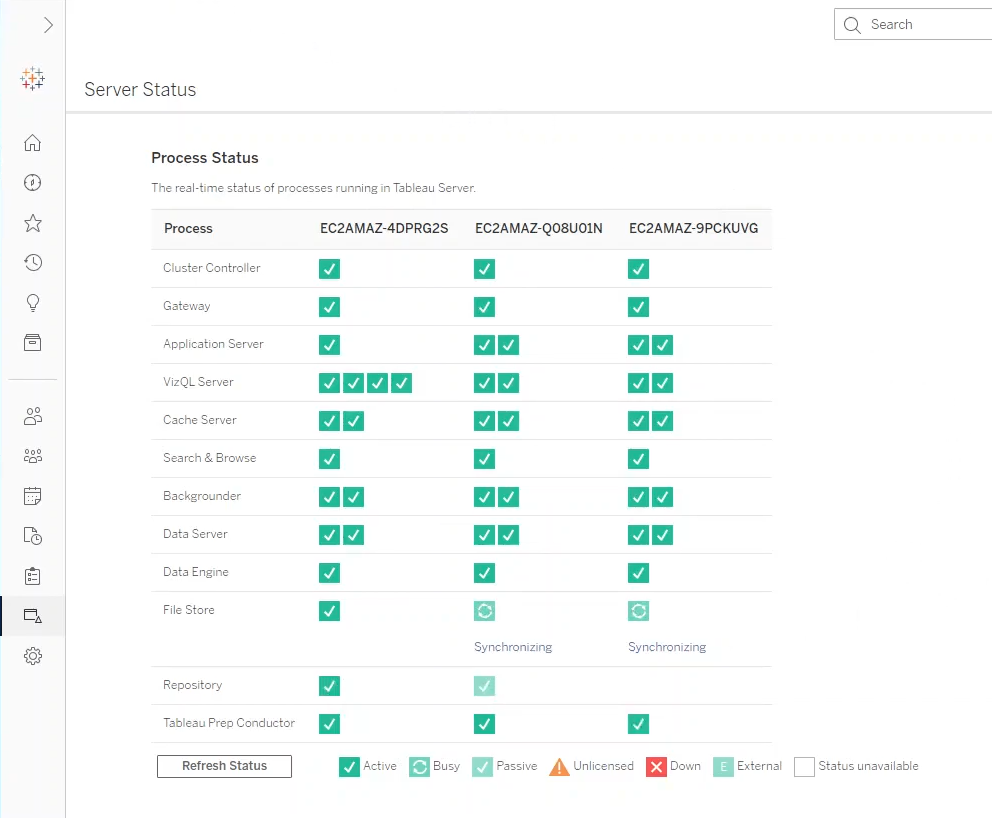Open Jobs using the document-clock icon
Image resolution: width=992 pixels, height=818 pixels.
[x=32, y=536]
